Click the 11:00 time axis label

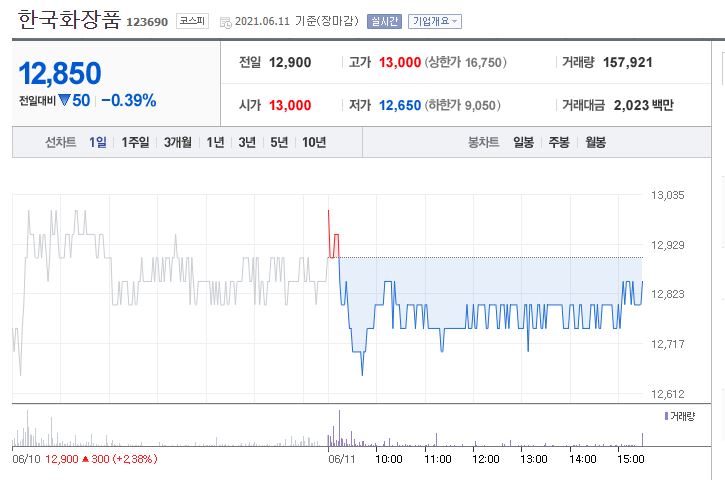[437, 459]
